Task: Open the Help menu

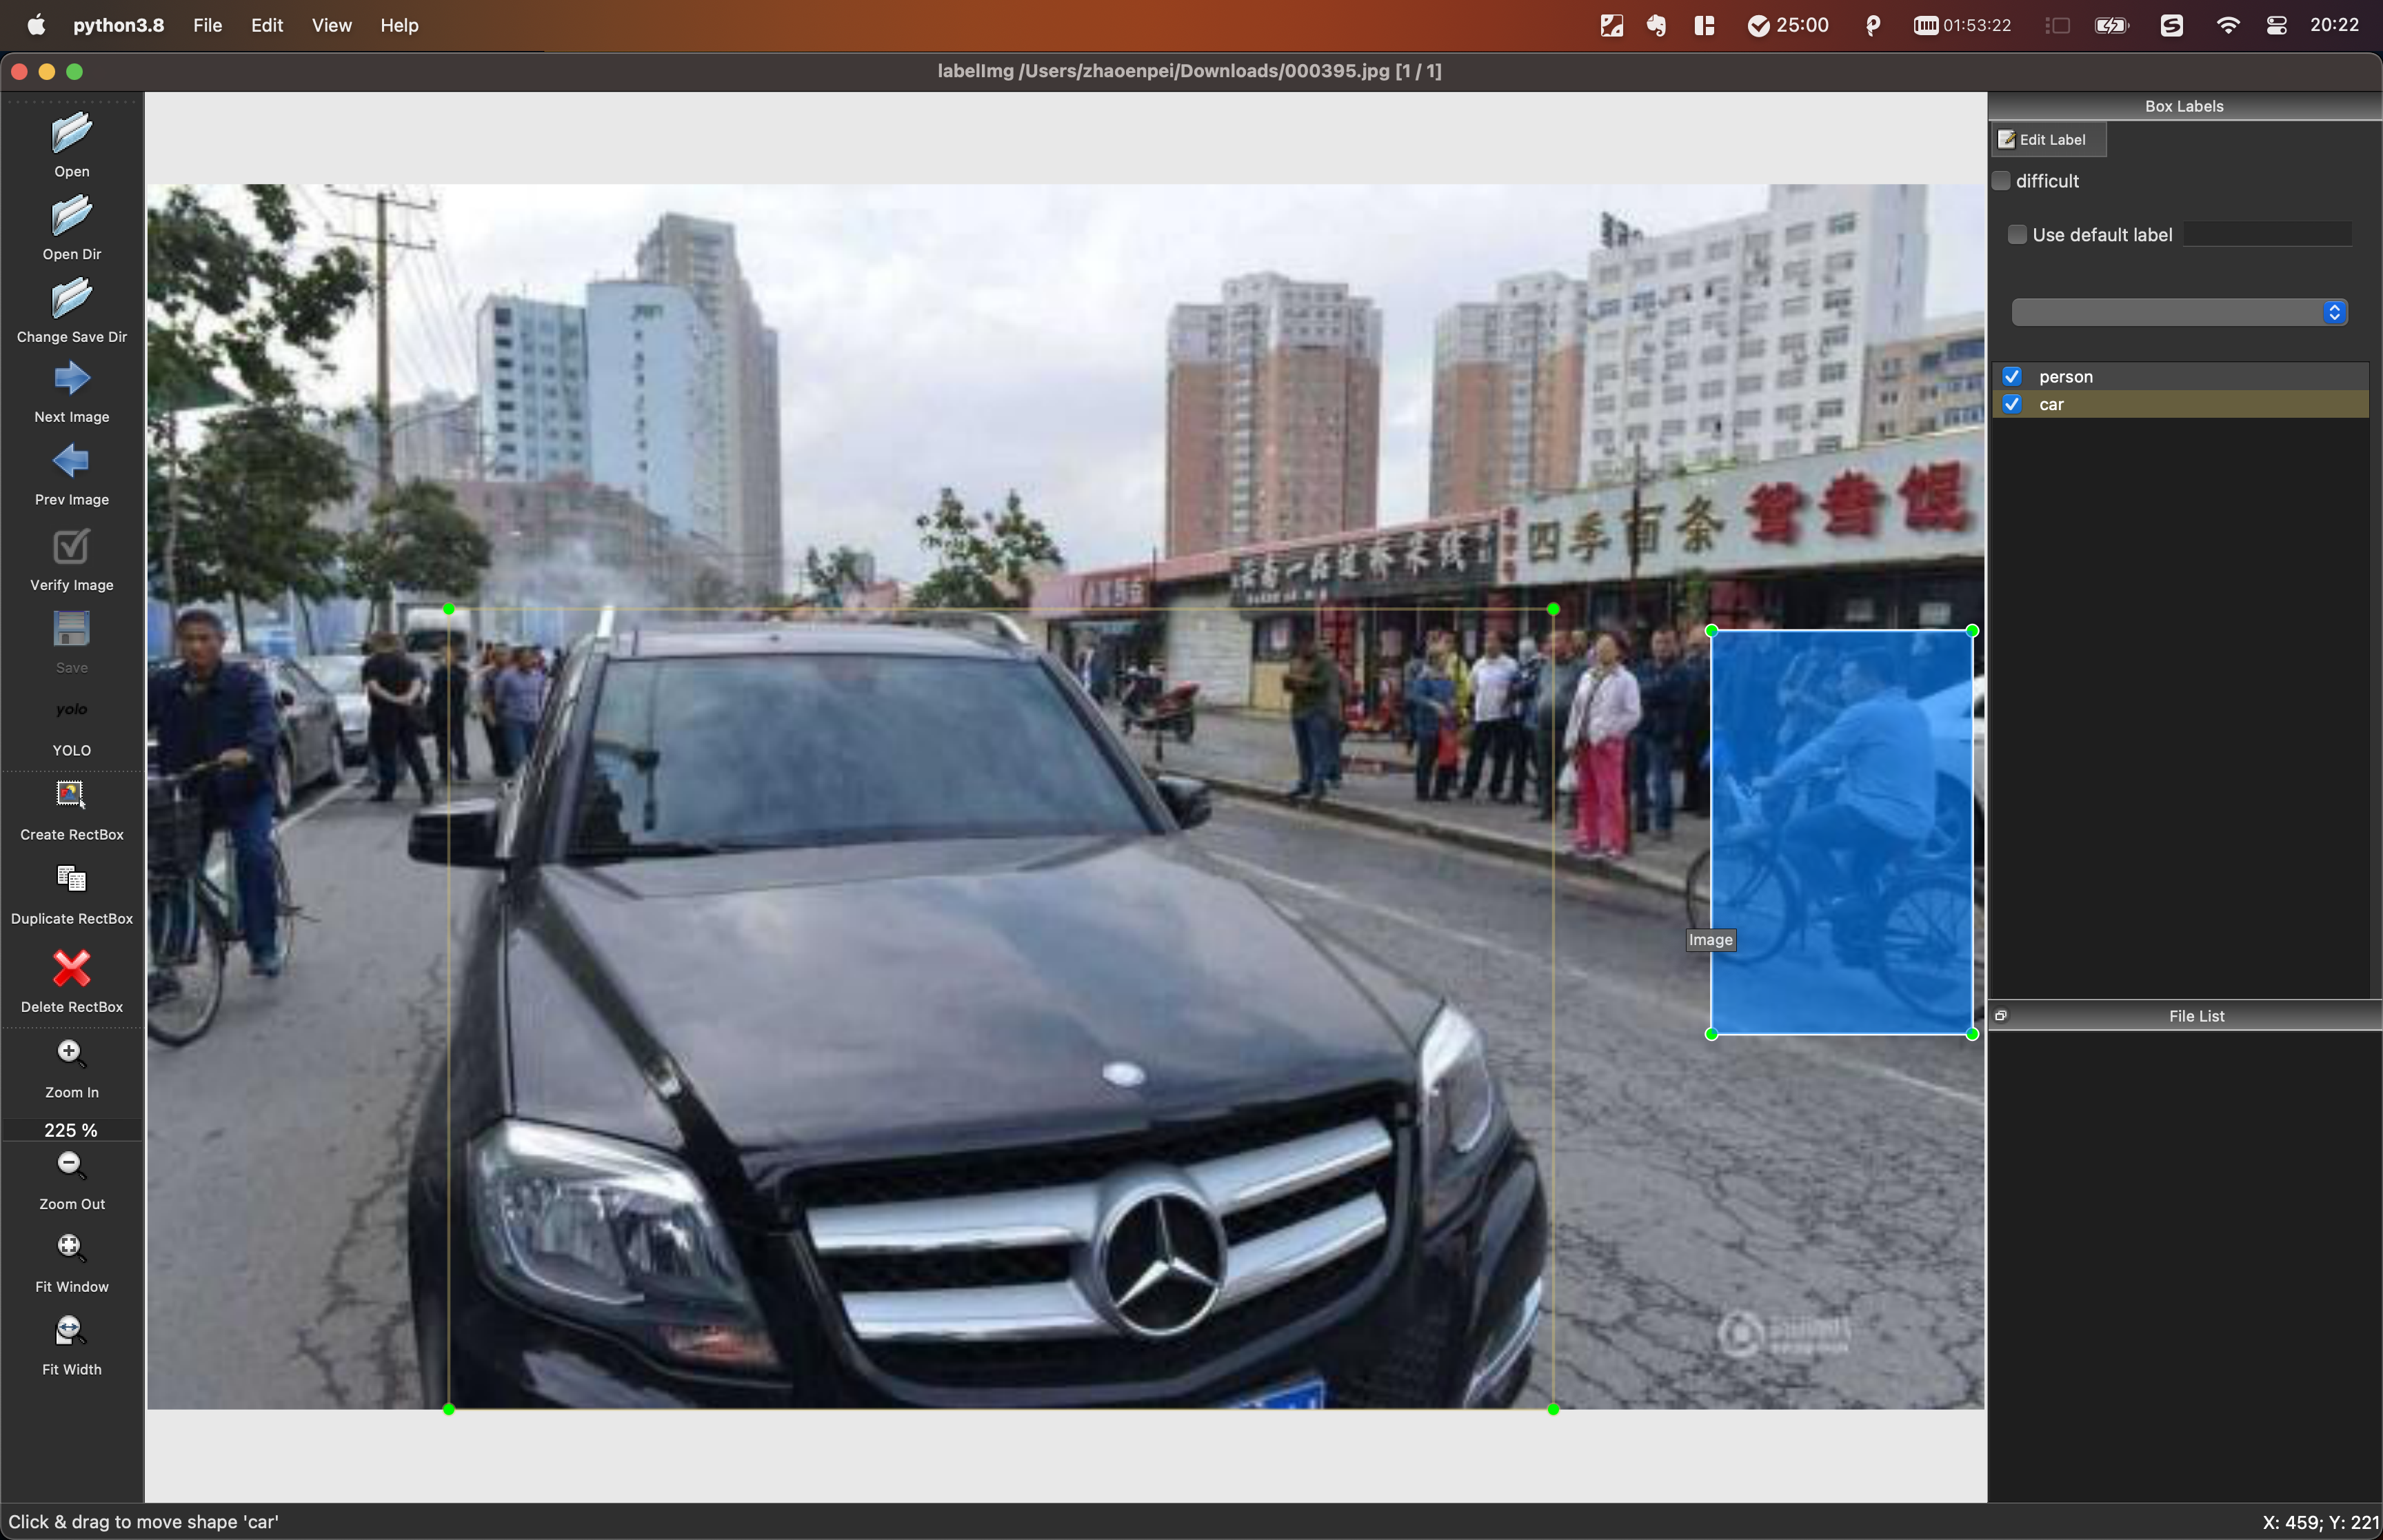Action: point(399,25)
